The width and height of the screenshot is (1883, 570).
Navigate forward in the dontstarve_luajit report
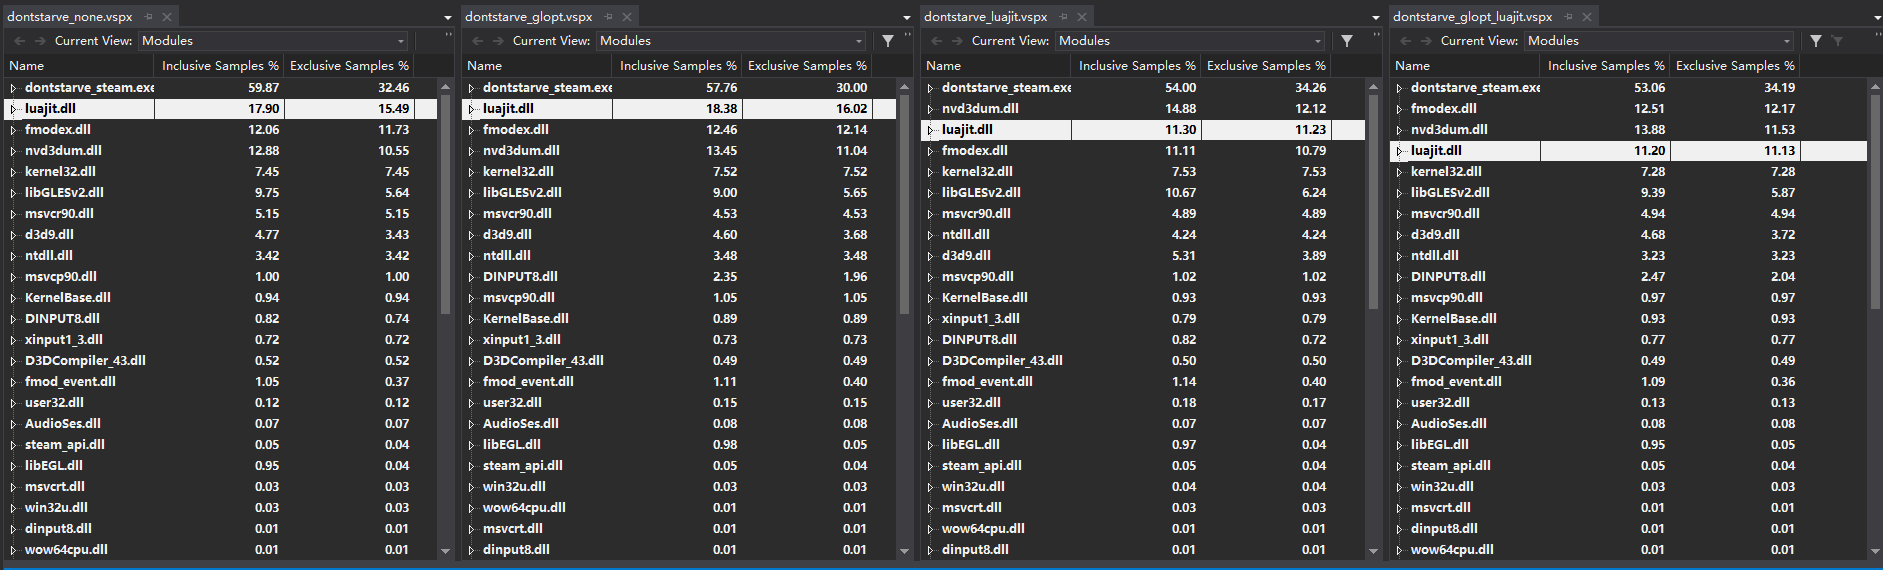[957, 41]
